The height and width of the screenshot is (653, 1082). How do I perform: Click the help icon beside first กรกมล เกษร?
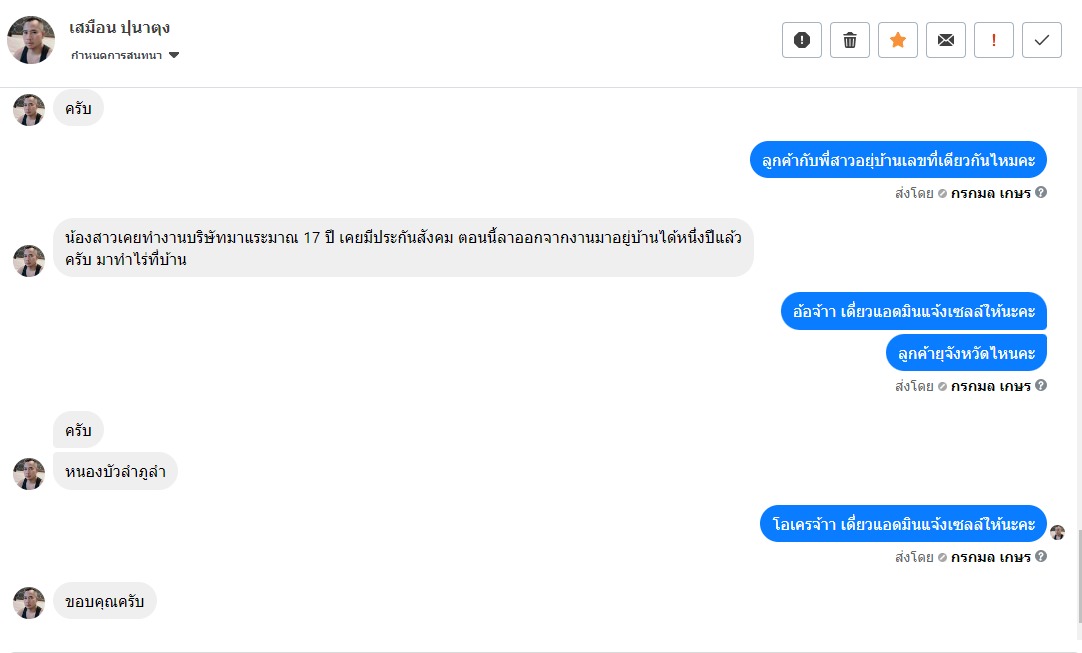click(1041, 192)
